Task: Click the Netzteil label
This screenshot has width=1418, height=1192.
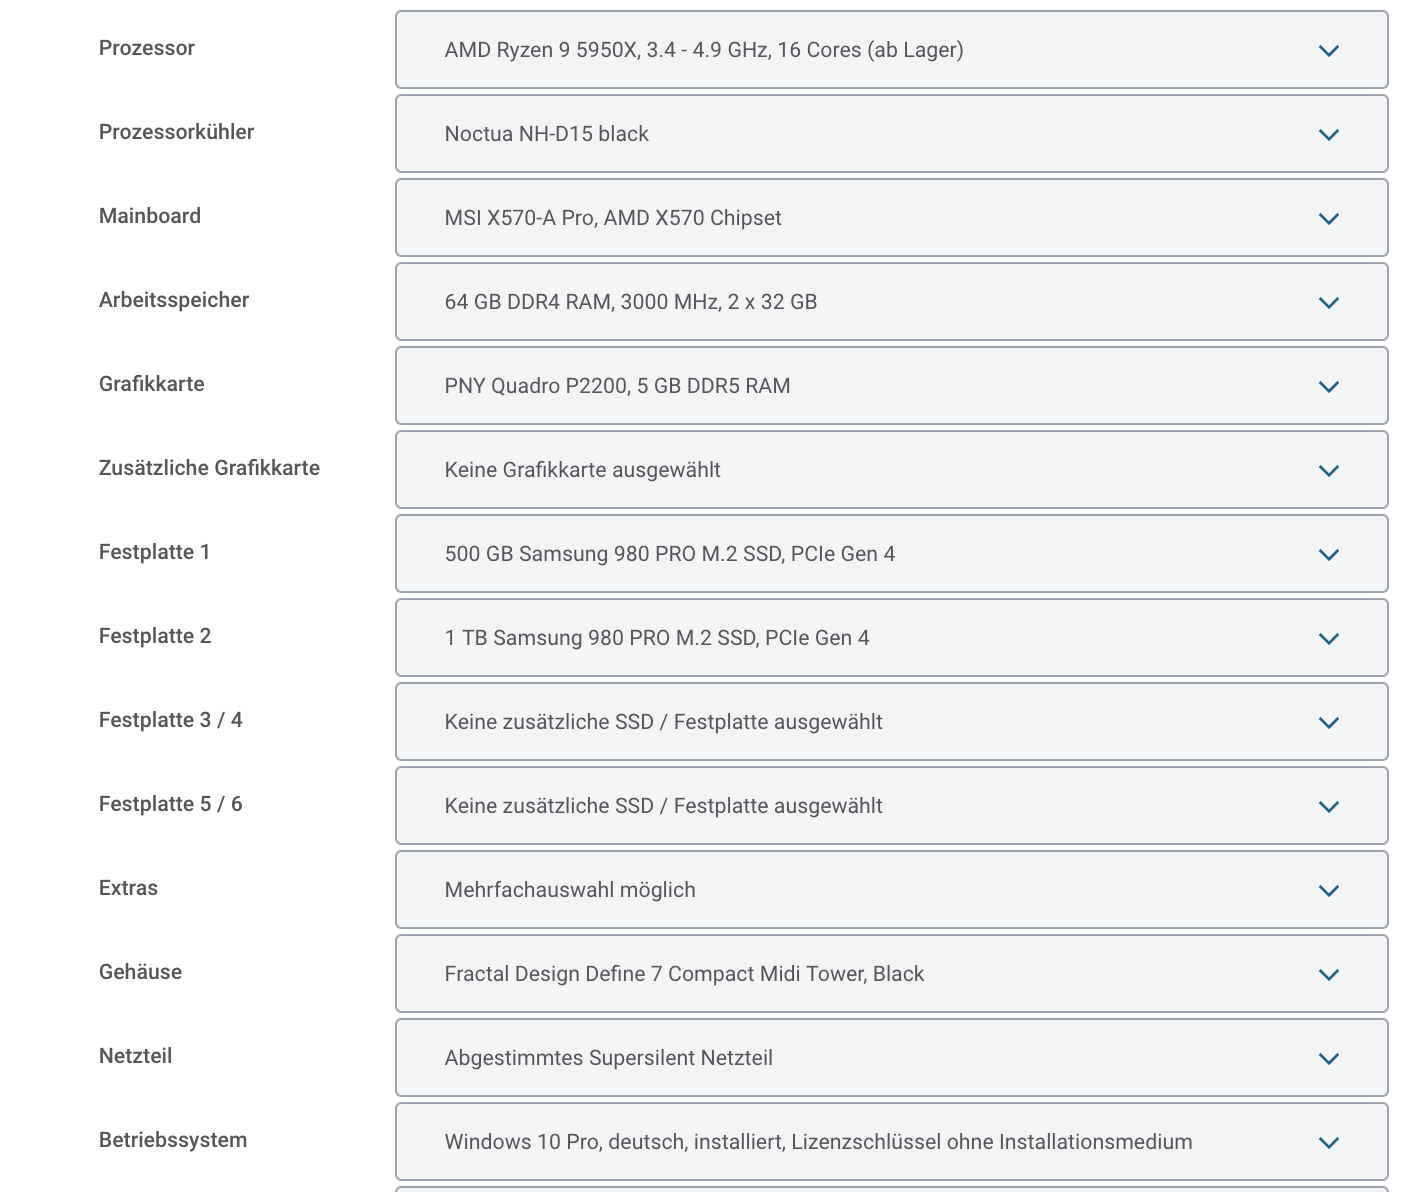Action: (135, 1056)
